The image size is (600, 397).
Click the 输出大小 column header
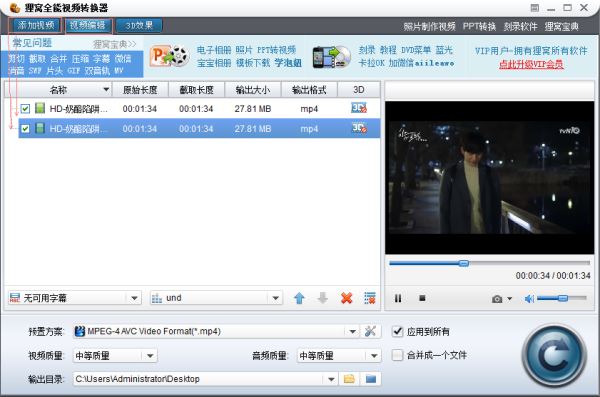[253, 90]
